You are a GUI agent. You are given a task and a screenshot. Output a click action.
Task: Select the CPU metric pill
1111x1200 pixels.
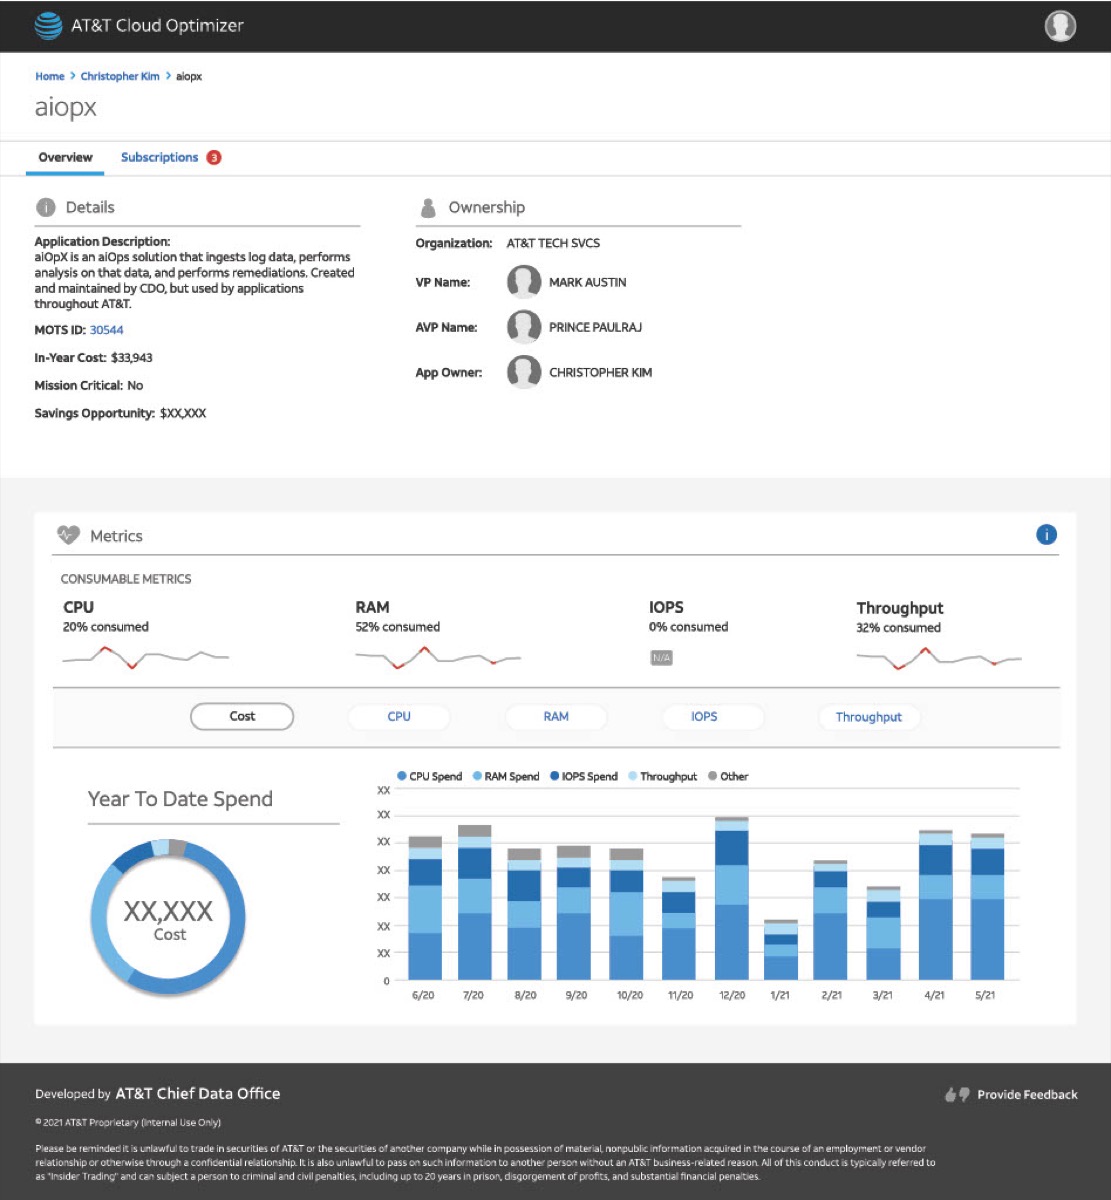click(399, 716)
